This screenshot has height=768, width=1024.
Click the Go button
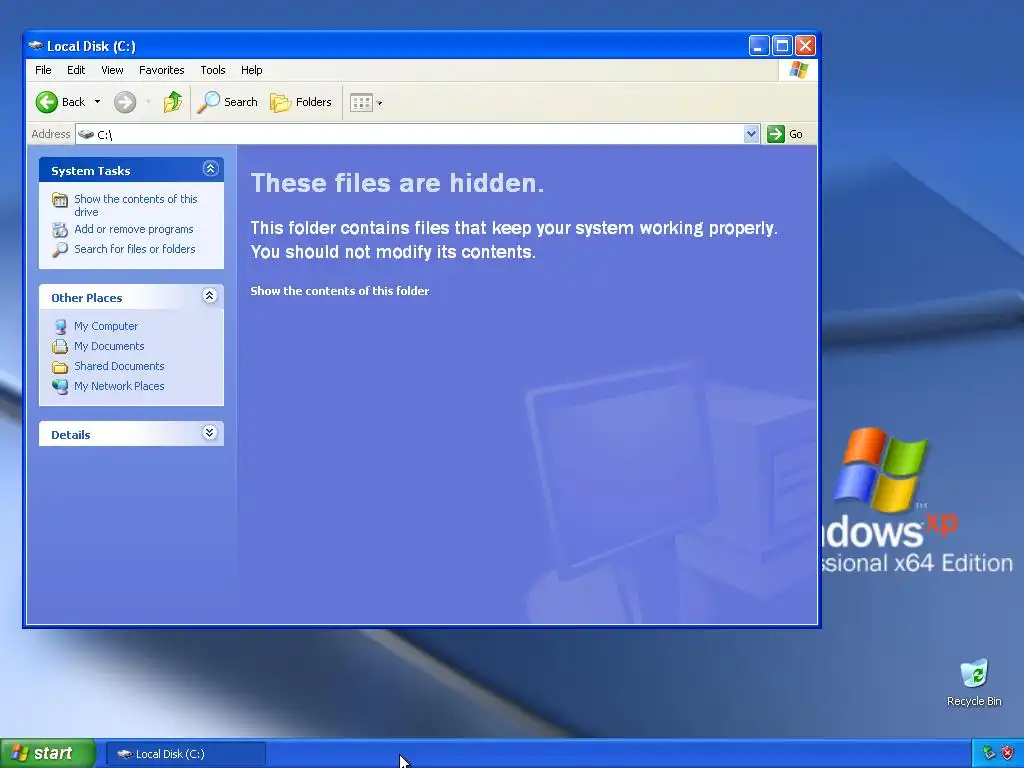(785, 134)
